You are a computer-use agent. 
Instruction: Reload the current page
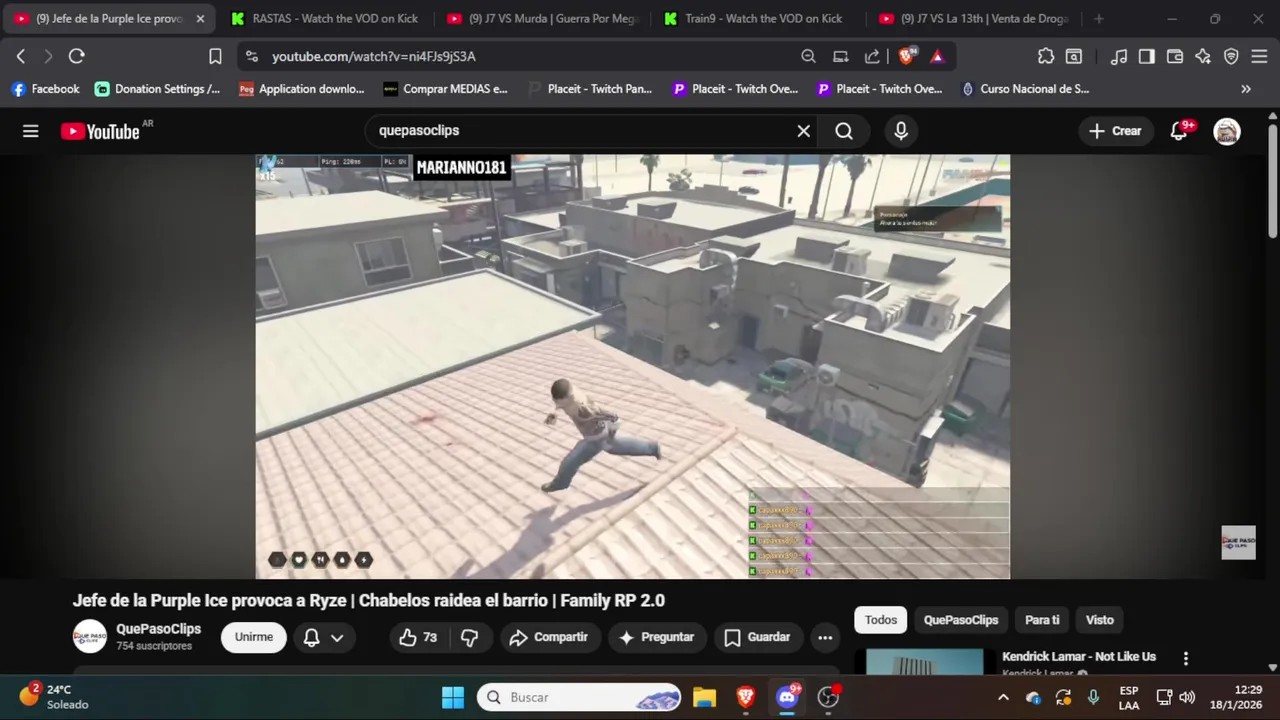(x=77, y=57)
